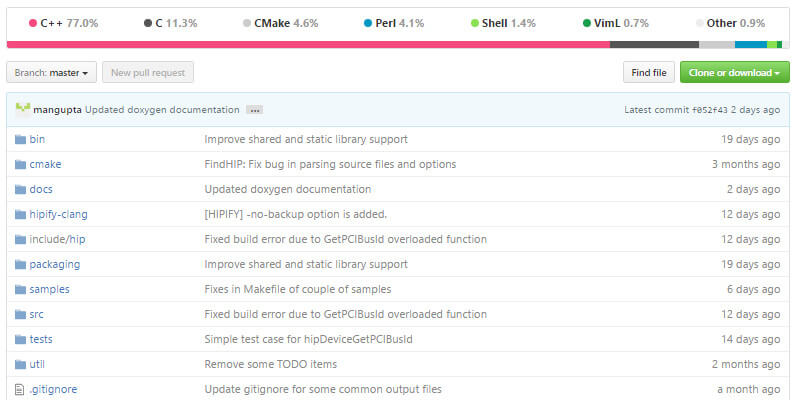Click the util folder icon
This screenshot has height=400, width=800.
20,364
